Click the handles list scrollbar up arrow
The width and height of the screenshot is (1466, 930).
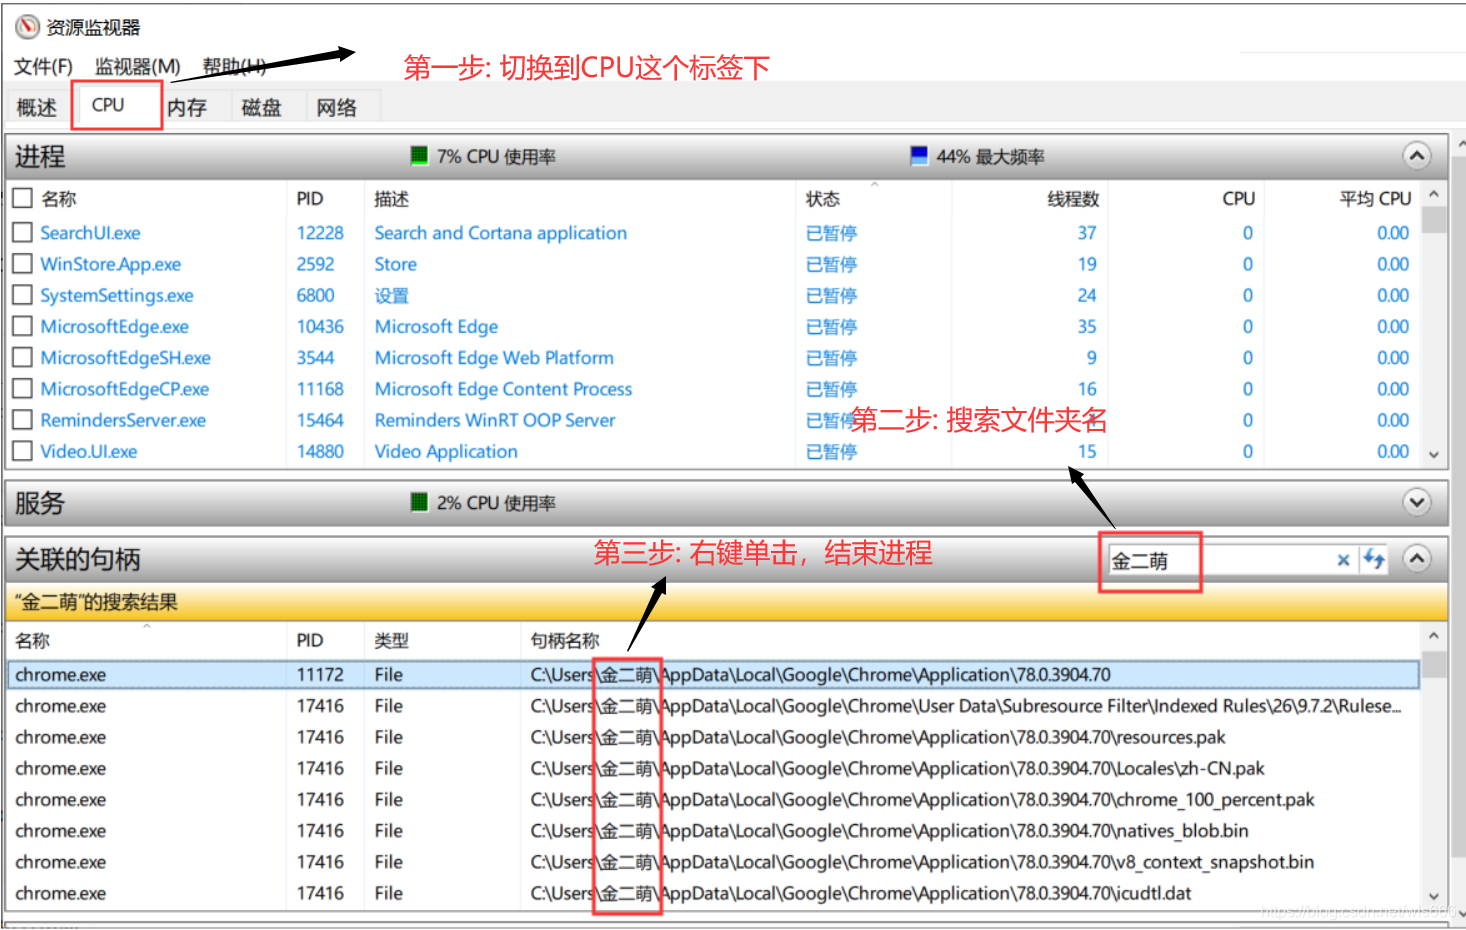[1434, 636]
